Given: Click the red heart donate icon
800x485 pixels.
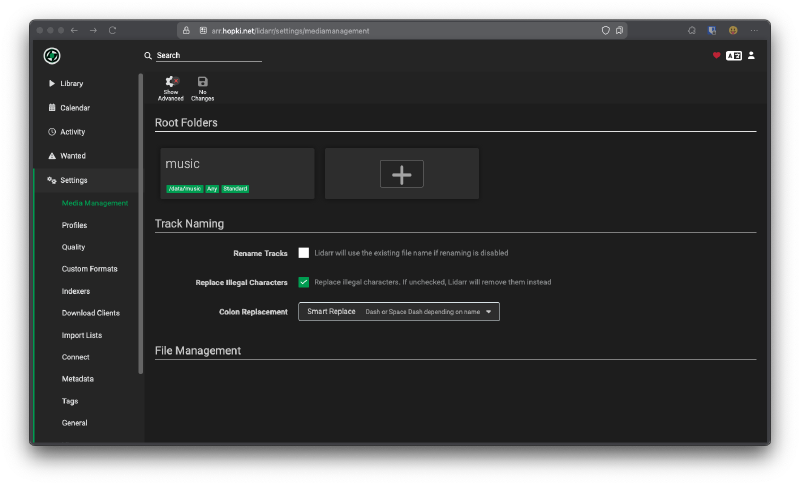Looking at the screenshot, I should [x=716, y=56].
